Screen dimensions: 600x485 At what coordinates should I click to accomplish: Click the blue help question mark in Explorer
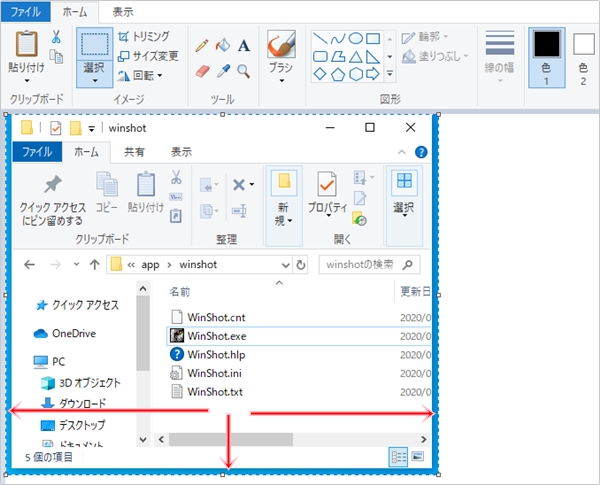click(421, 152)
